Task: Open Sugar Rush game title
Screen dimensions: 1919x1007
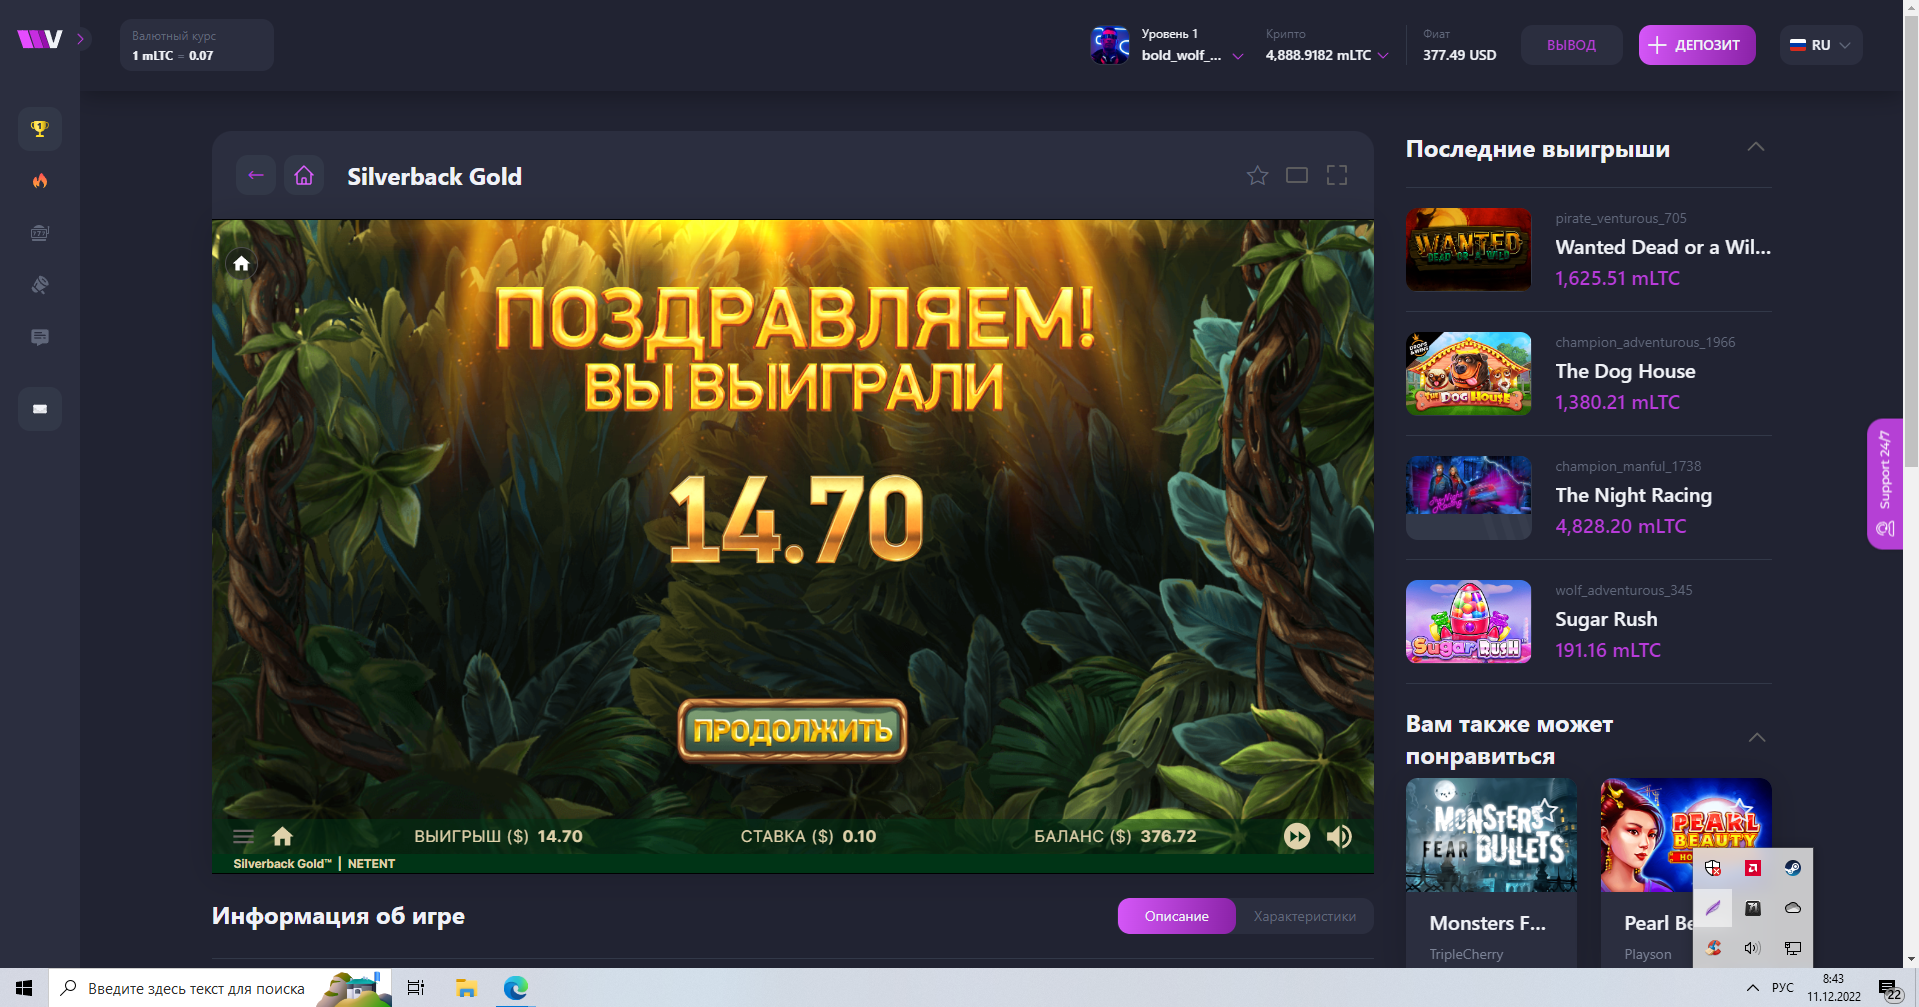Action: [1606, 619]
